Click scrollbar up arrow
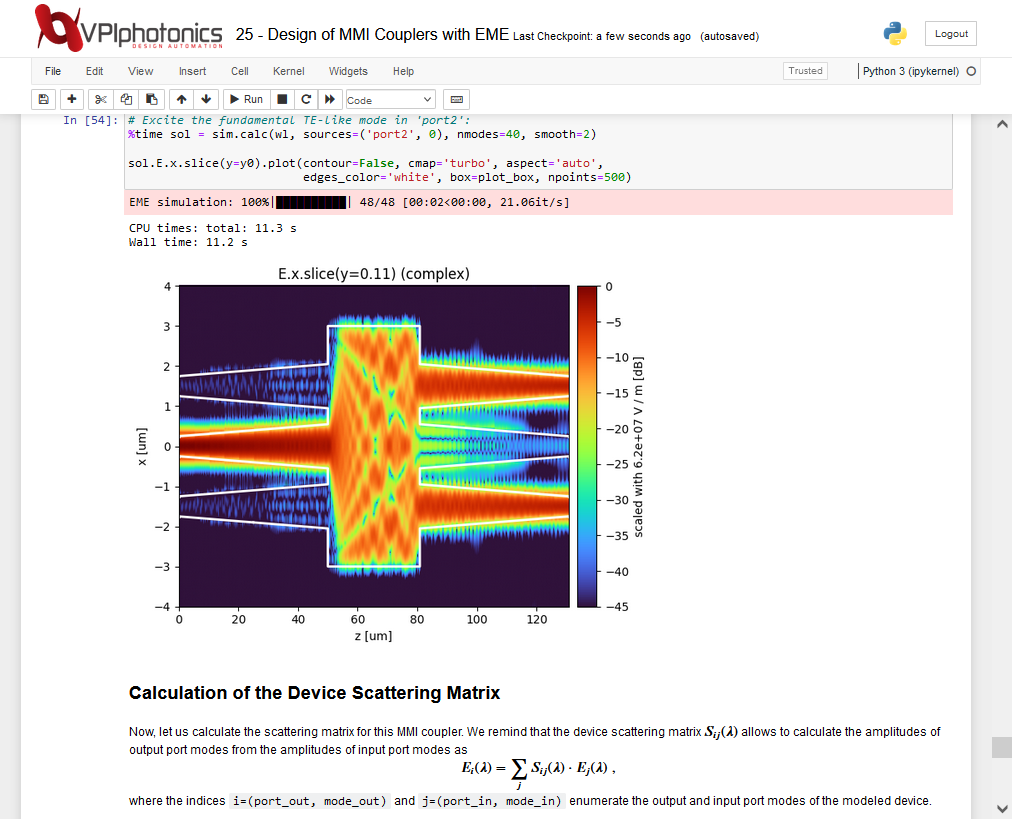Image resolution: width=1012 pixels, height=819 pixels. click(1002, 124)
